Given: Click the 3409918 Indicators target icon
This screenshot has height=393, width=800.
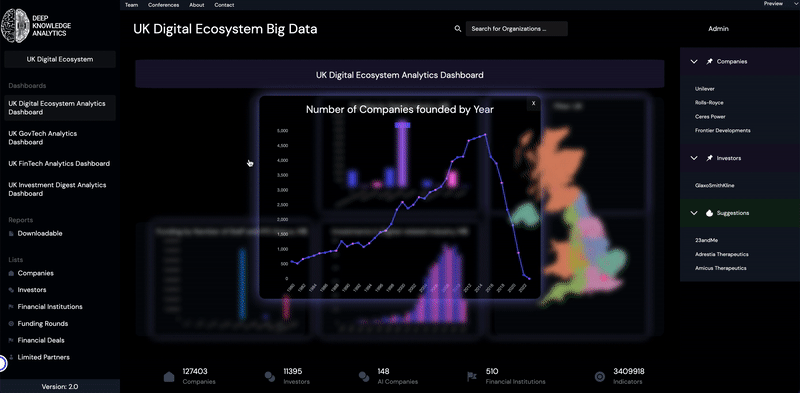Looking at the screenshot, I should click(600, 377).
